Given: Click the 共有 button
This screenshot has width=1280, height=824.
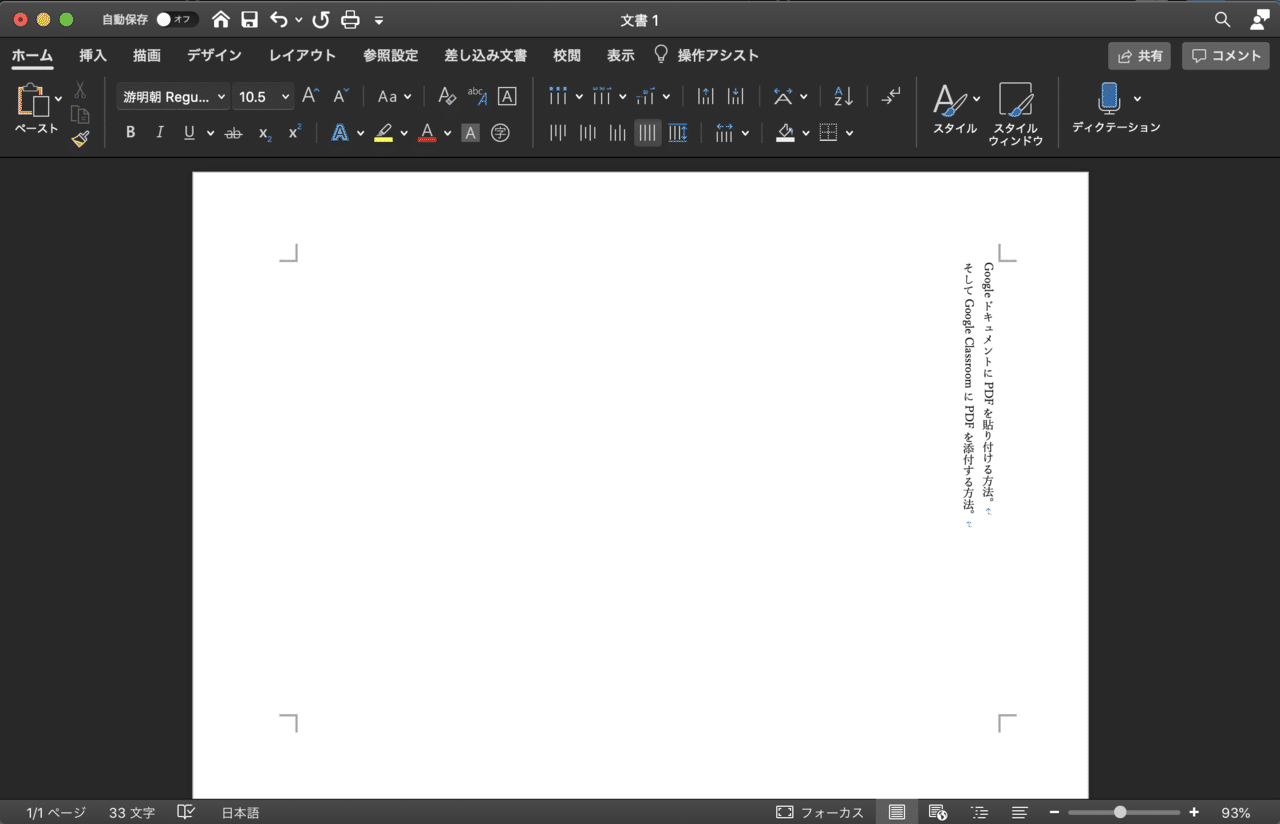Looking at the screenshot, I should pyautogui.click(x=1139, y=56).
